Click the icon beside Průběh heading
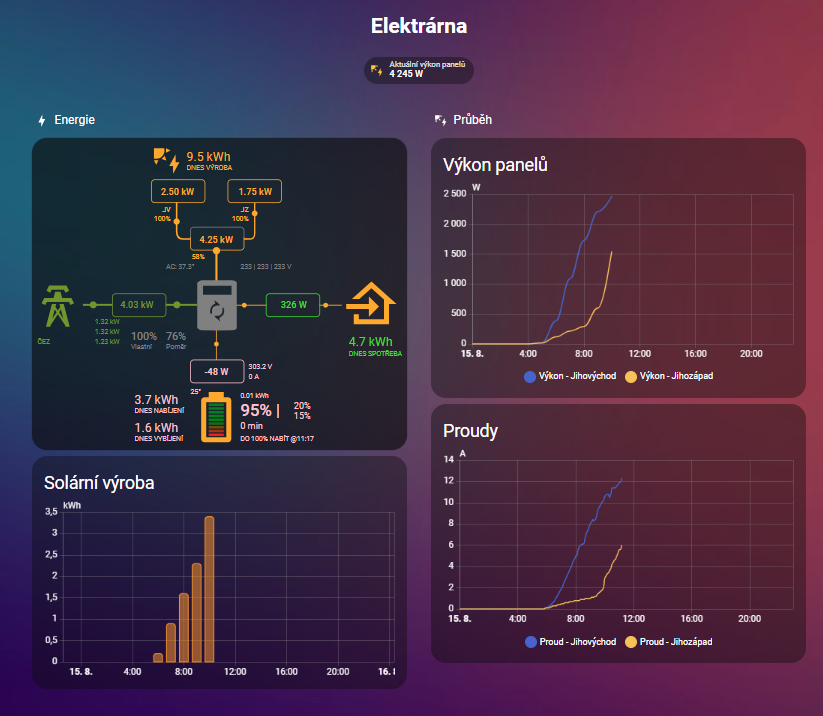This screenshot has height=716, width=823. tap(440, 121)
